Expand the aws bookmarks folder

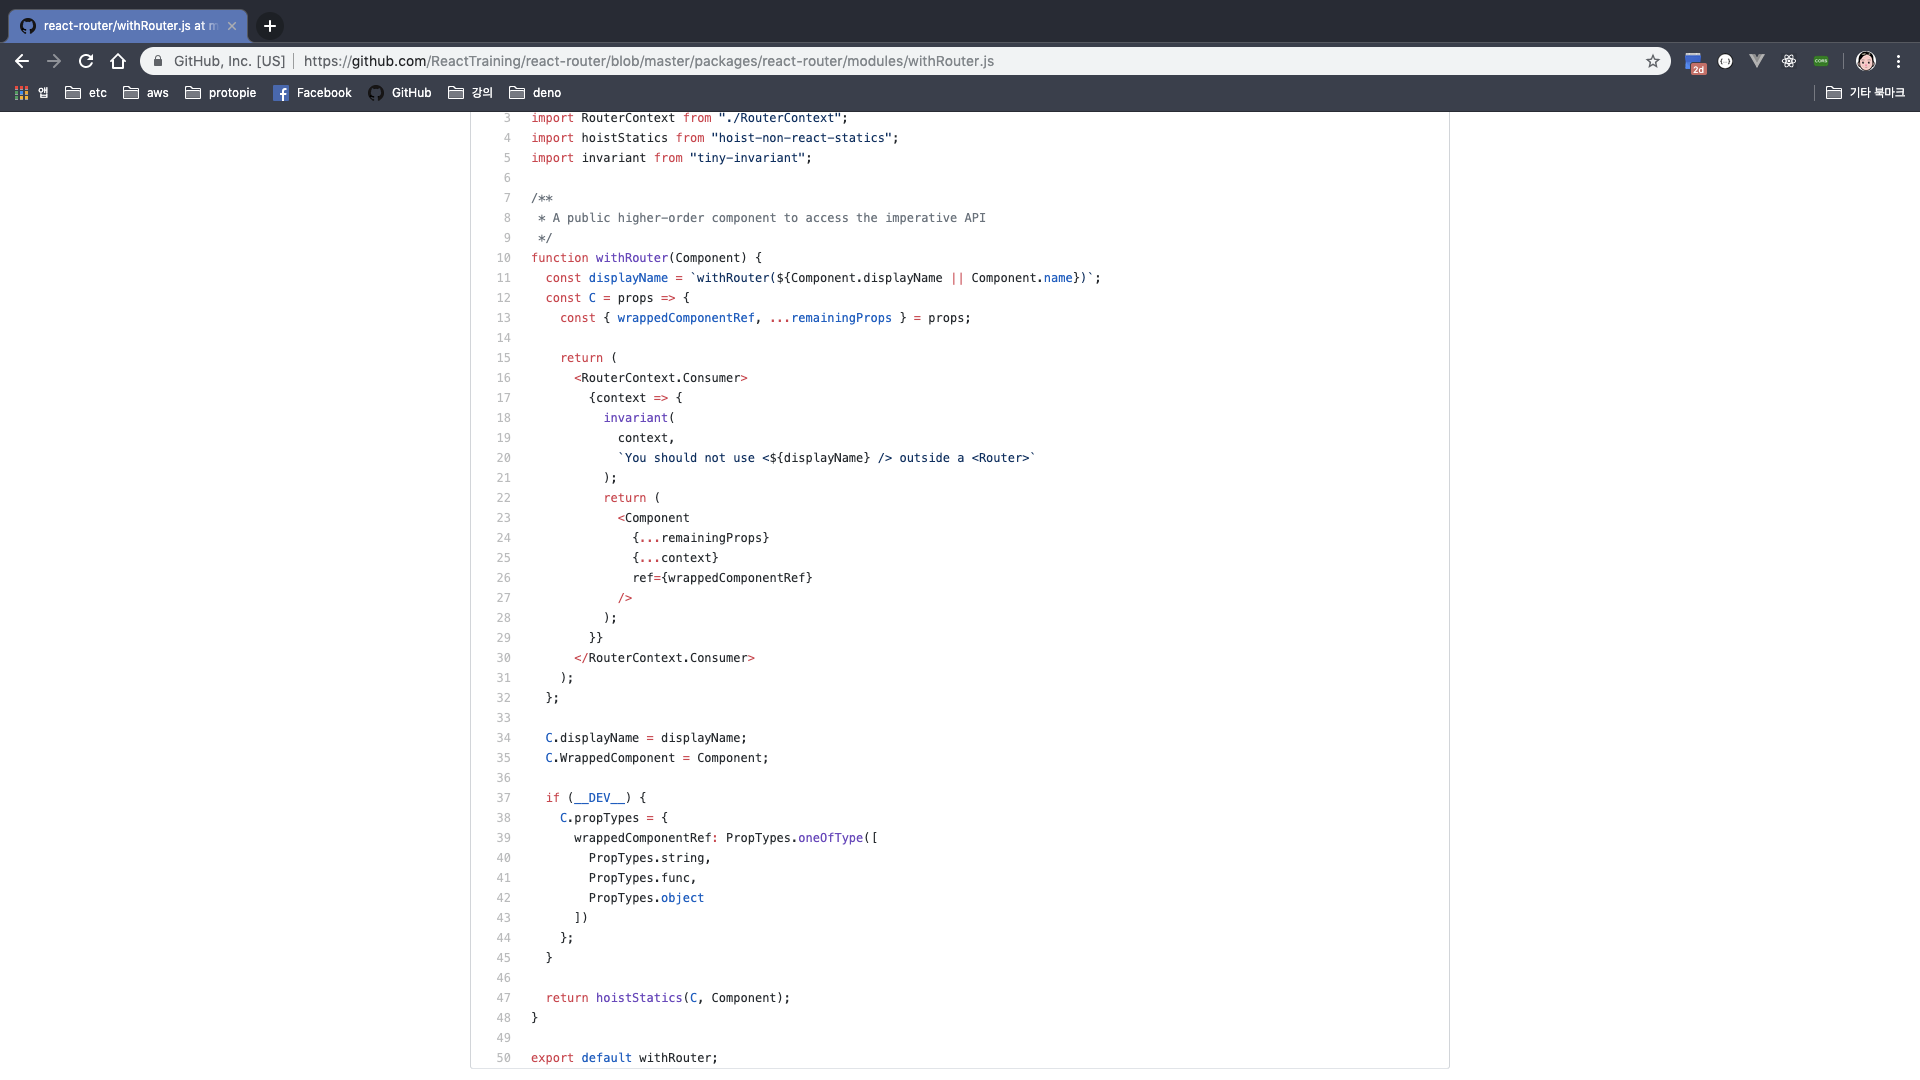145,93
